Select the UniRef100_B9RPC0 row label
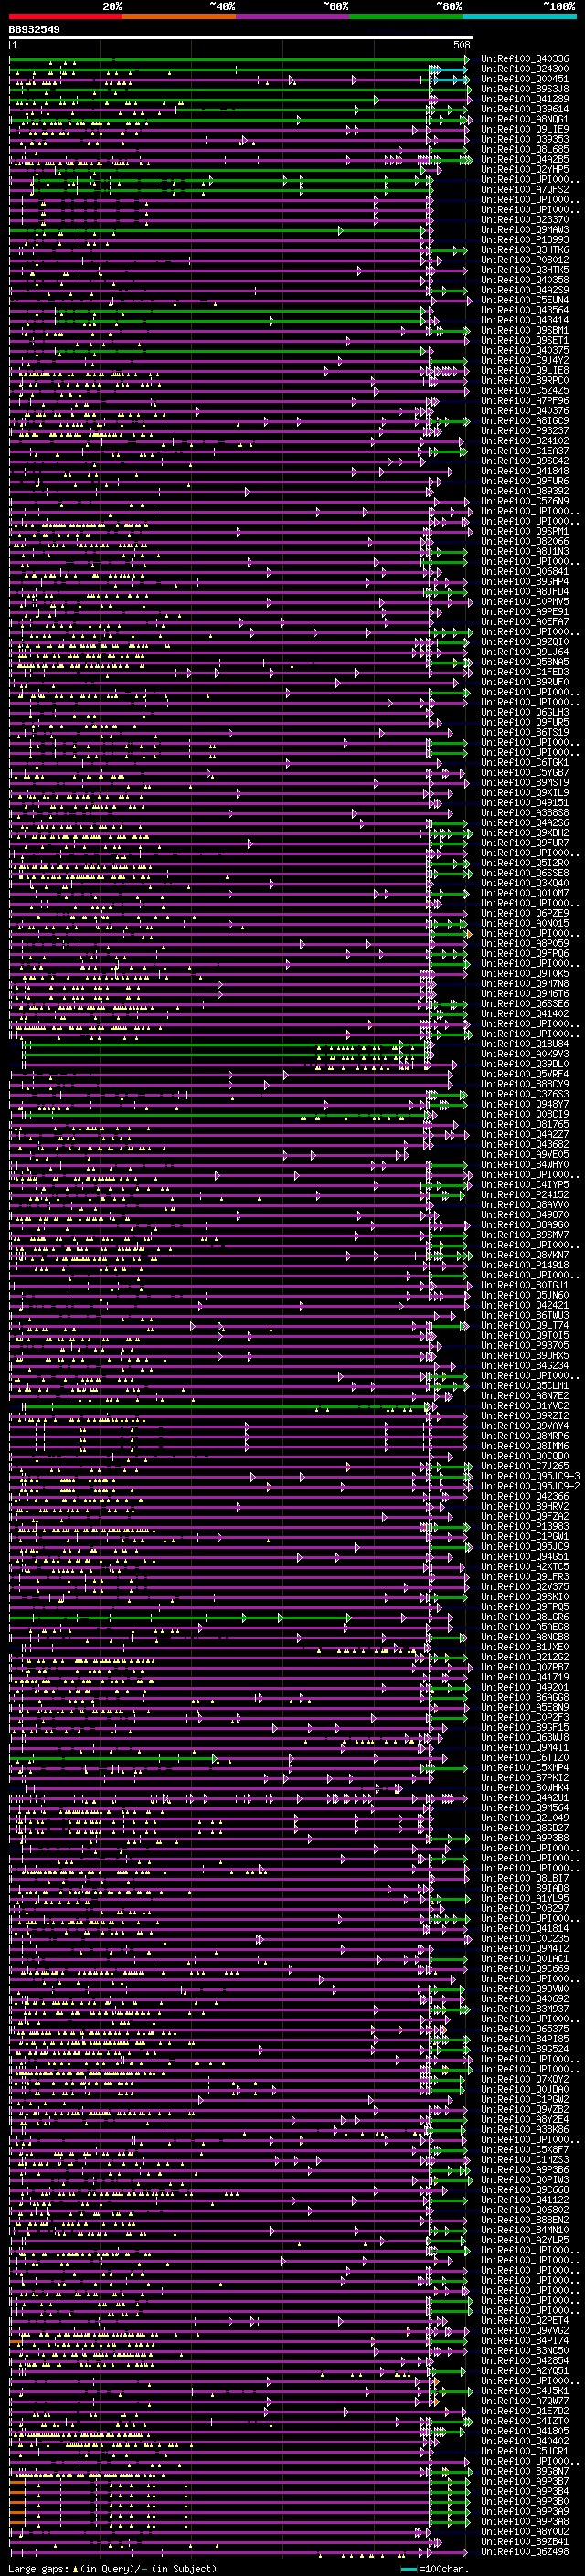 pyautogui.click(x=525, y=380)
